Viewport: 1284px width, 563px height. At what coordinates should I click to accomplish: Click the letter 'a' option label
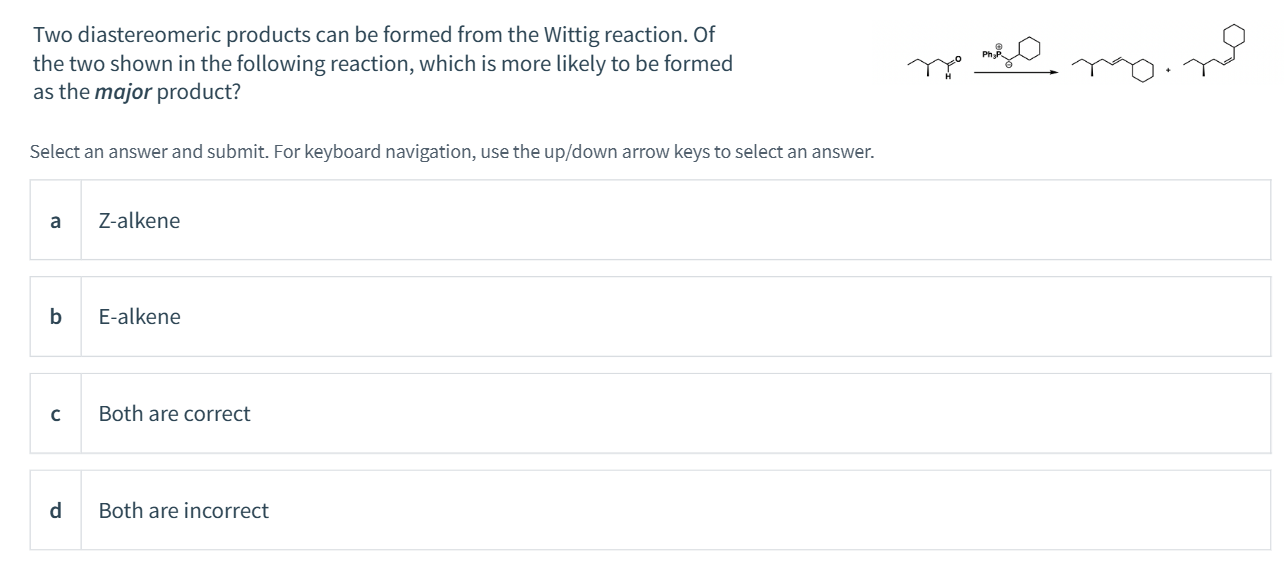pyautogui.click(x=55, y=221)
